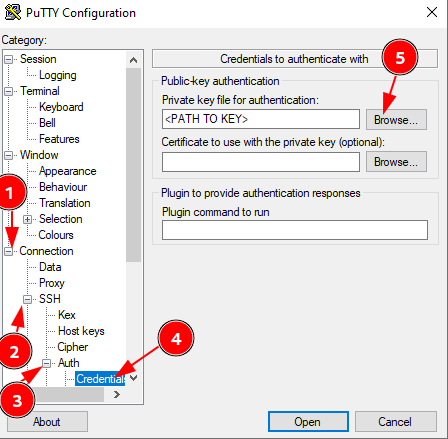The height and width of the screenshot is (439, 448).
Task: Browse for private key file
Action: tap(396, 119)
